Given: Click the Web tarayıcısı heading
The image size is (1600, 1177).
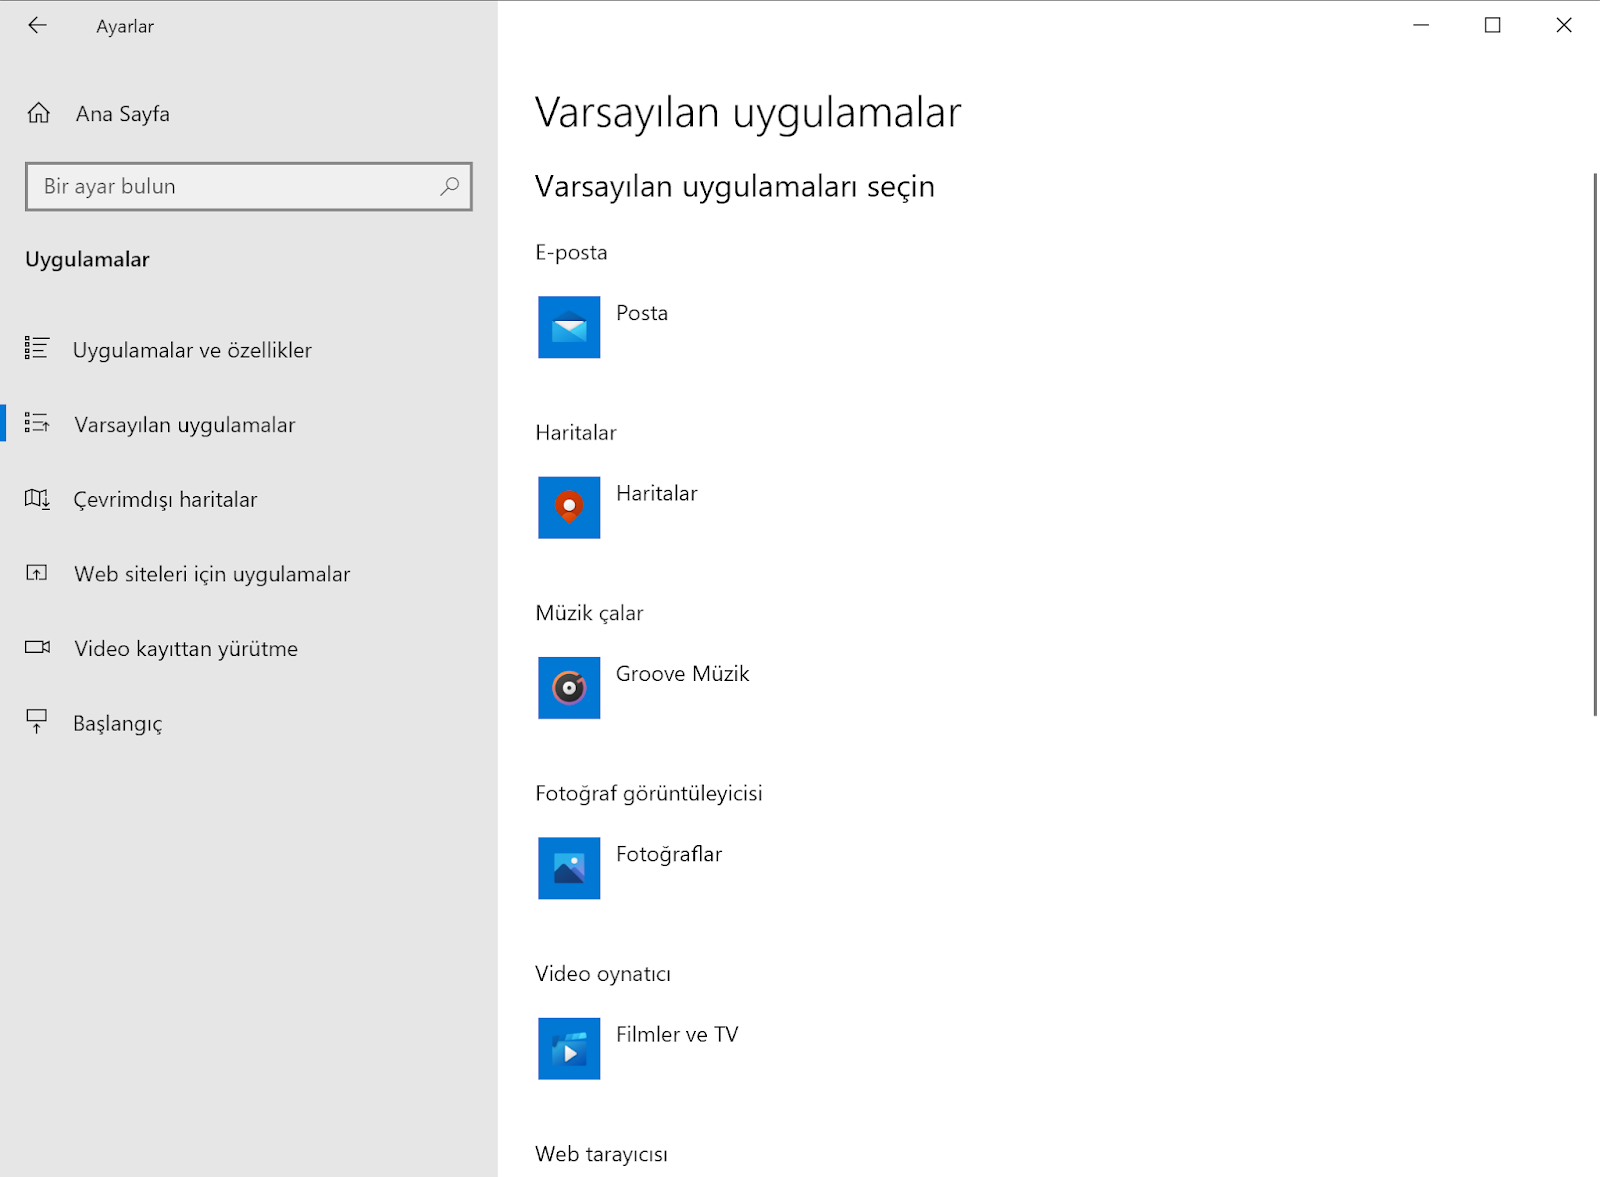Looking at the screenshot, I should tap(601, 1154).
